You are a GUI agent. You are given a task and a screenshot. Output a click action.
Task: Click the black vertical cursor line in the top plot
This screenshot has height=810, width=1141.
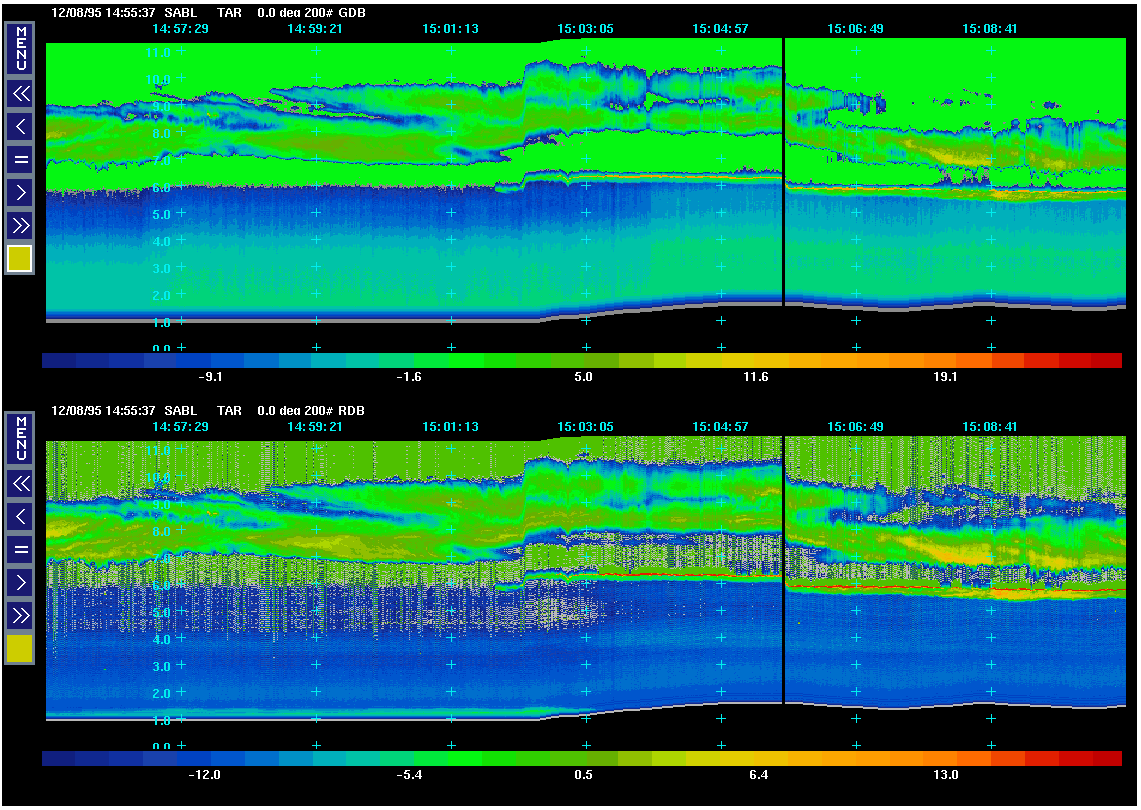(x=783, y=180)
